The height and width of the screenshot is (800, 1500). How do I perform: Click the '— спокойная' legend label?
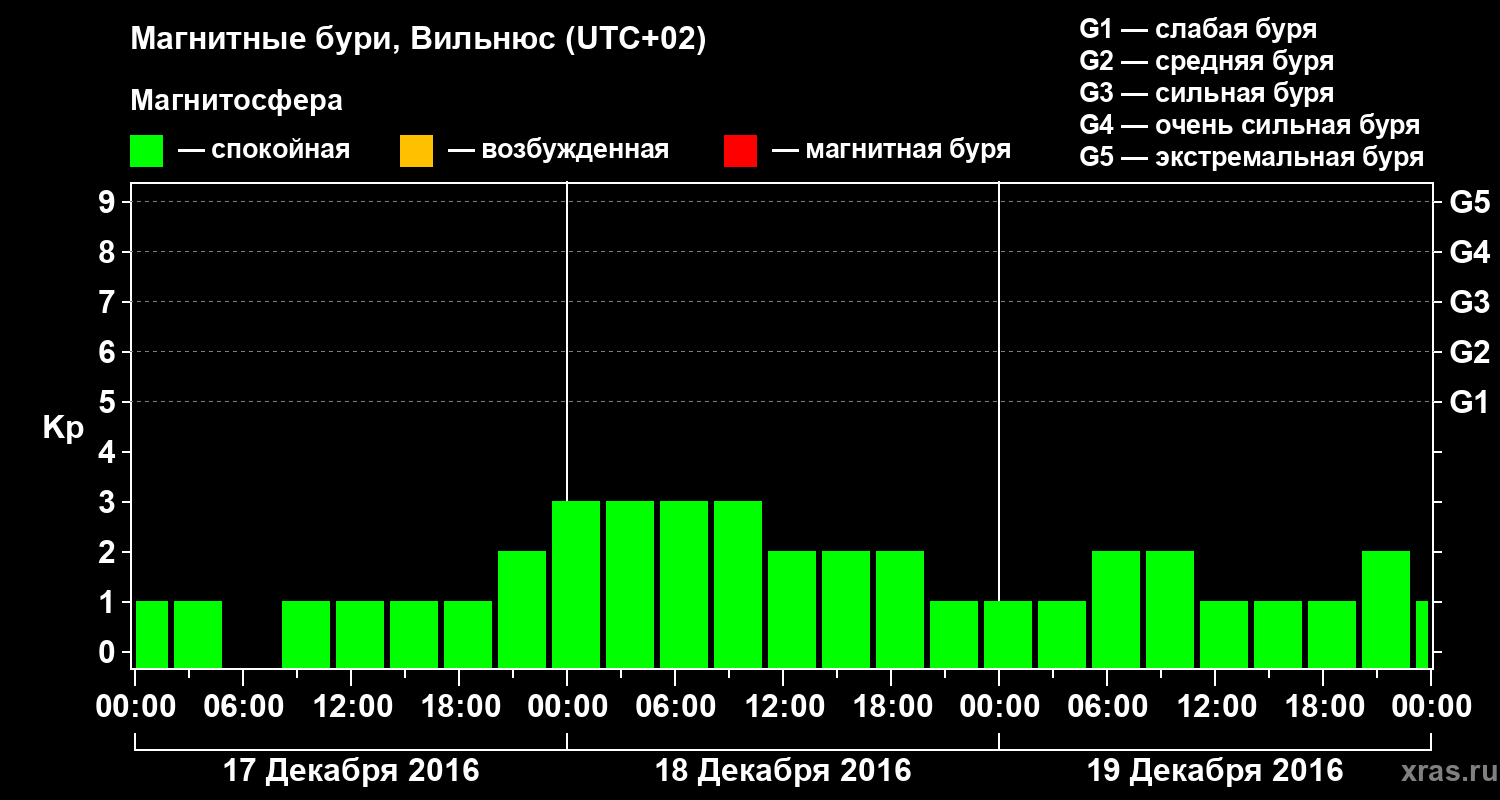pos(264,151)
